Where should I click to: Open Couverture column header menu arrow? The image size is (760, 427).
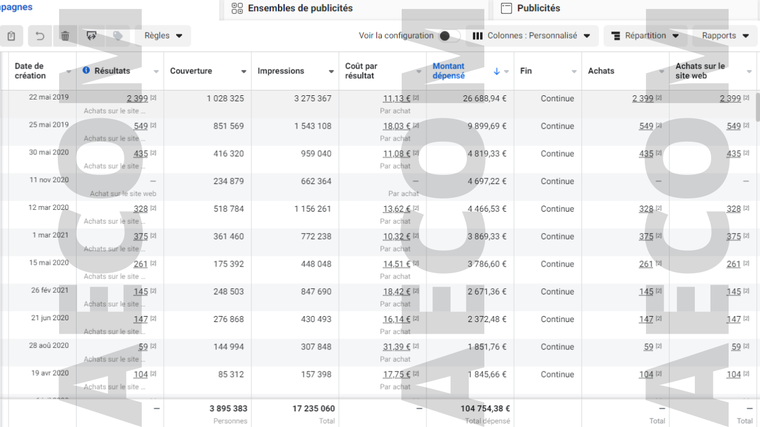tap(243, 72)
